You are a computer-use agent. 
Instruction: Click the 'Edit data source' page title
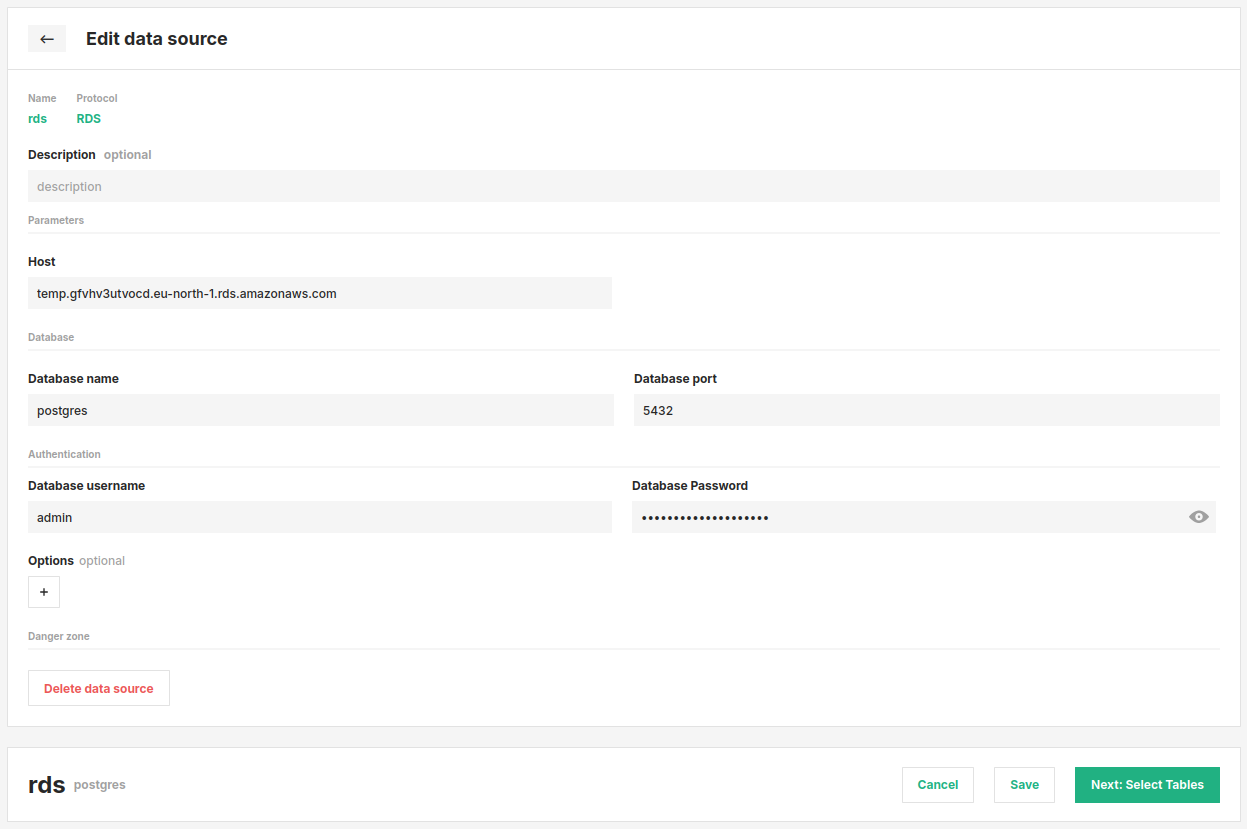click(x=157, y=39)
